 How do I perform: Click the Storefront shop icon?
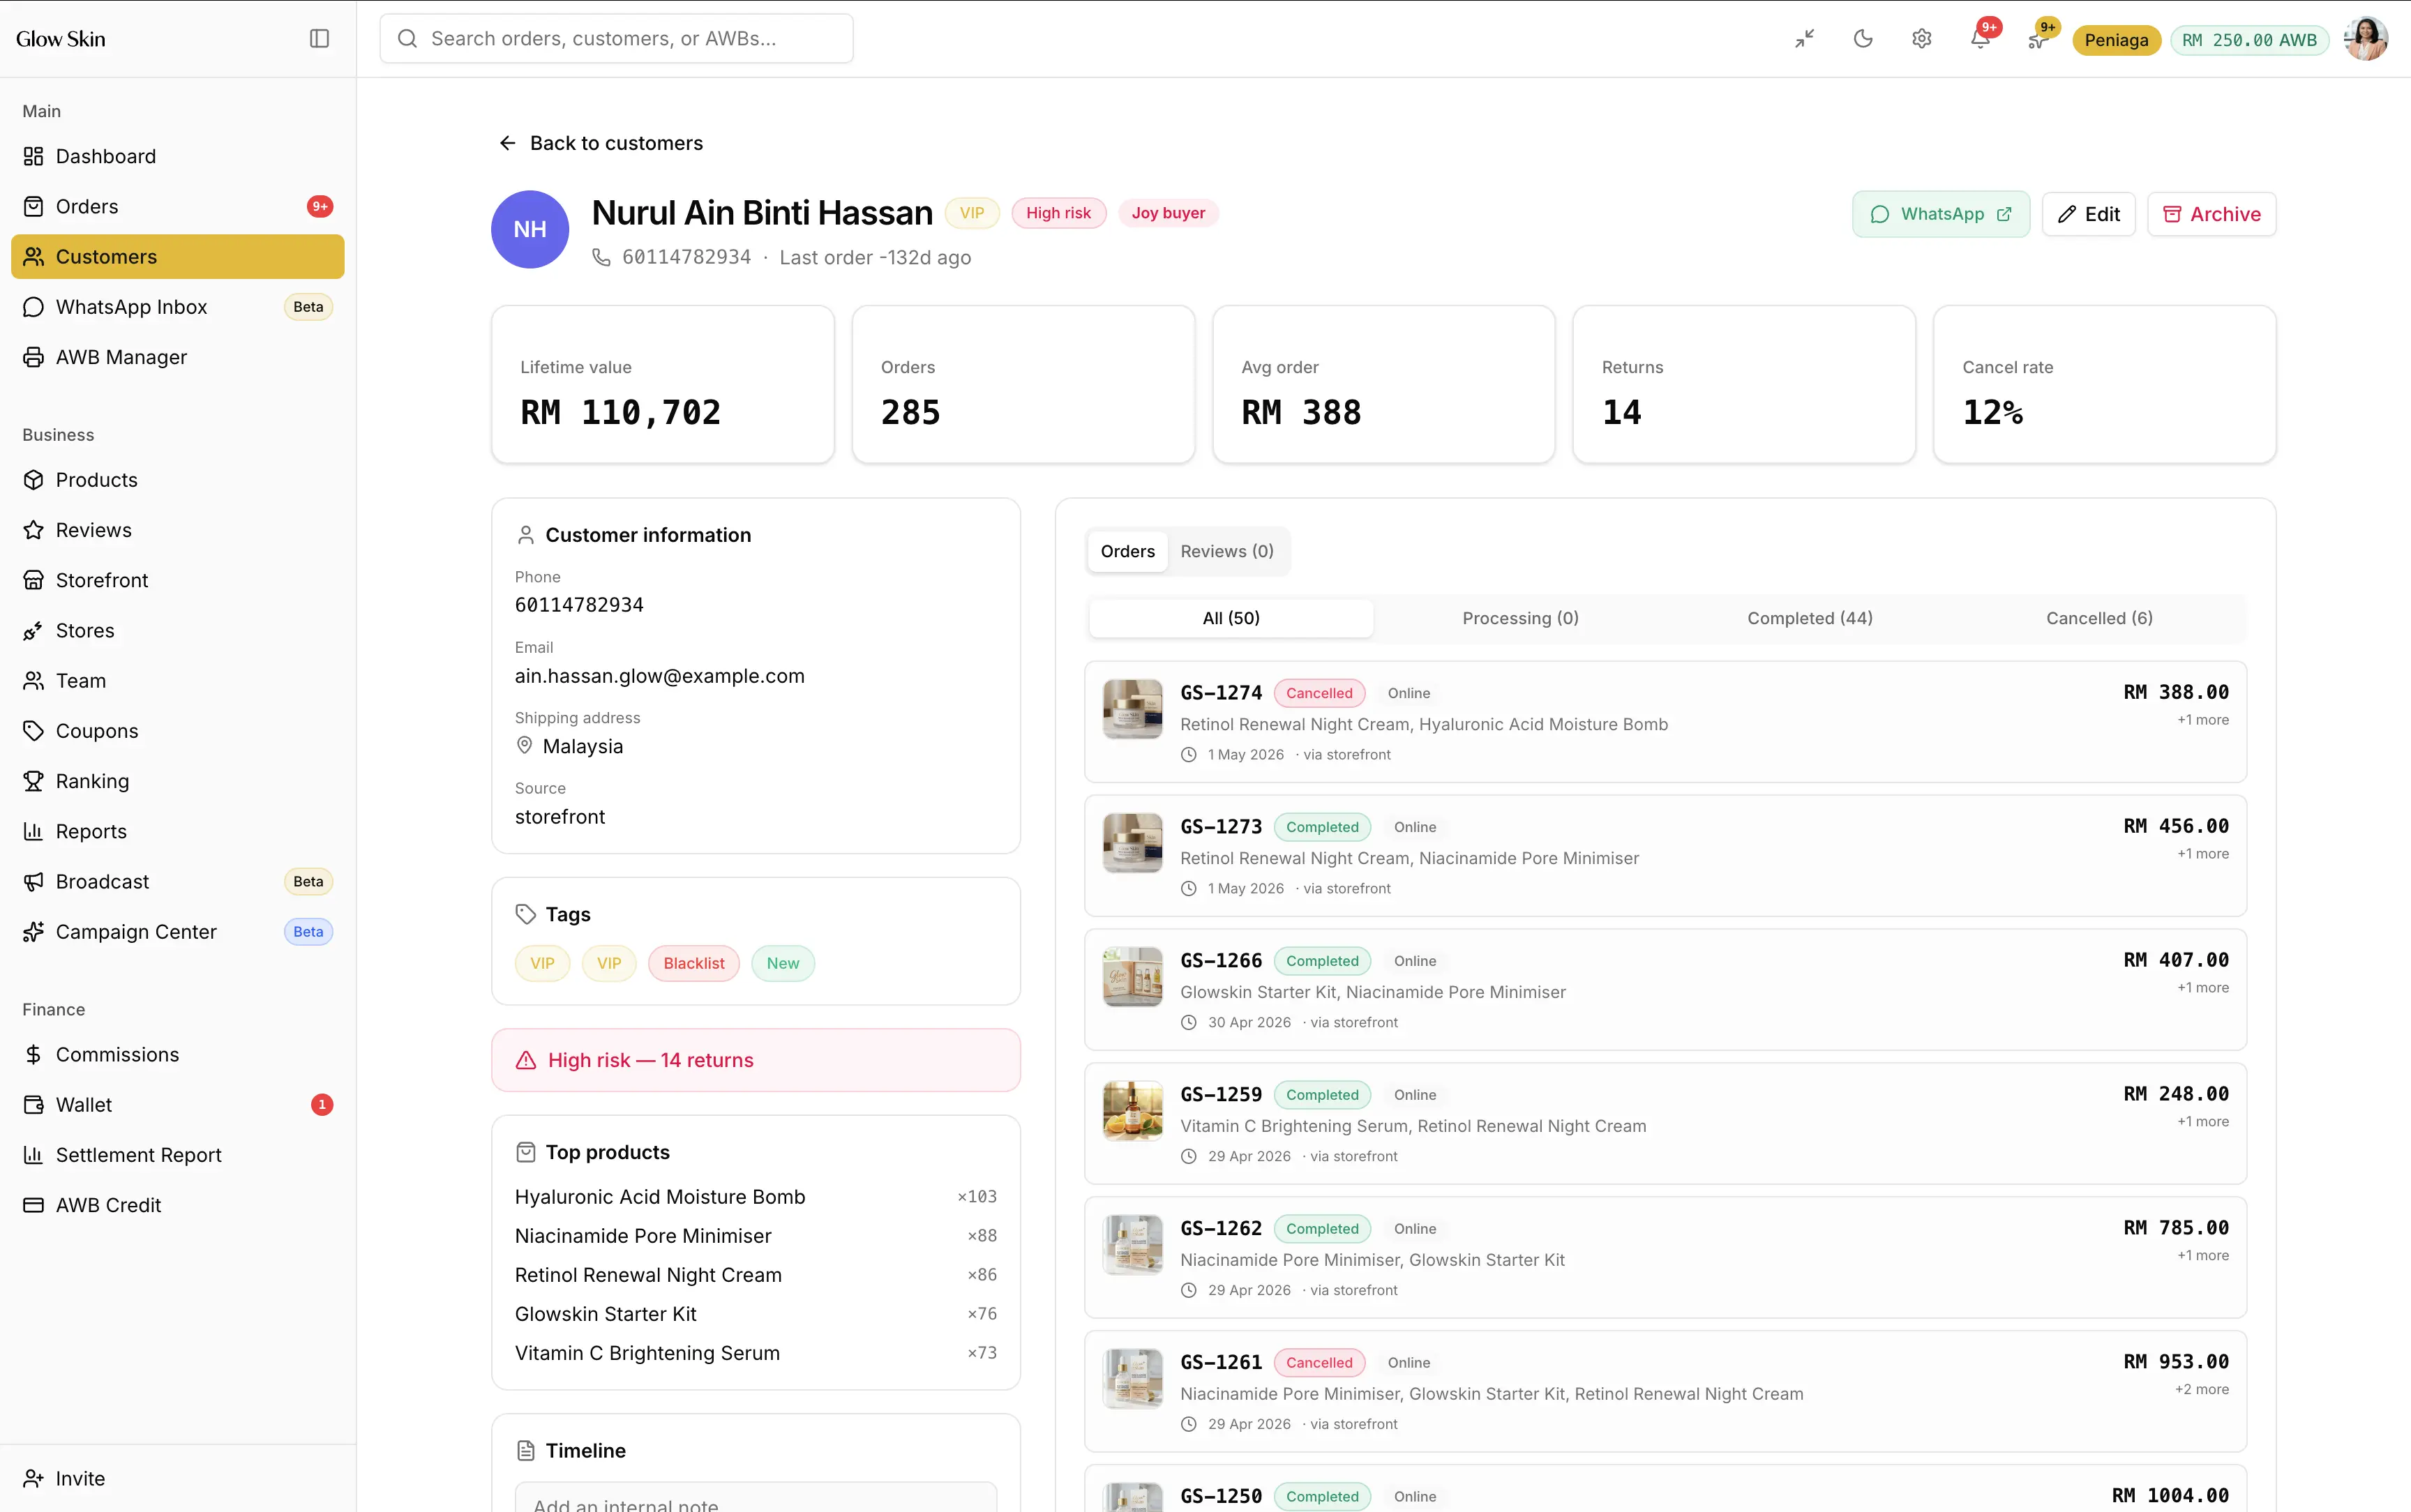[x=34, y=580]
